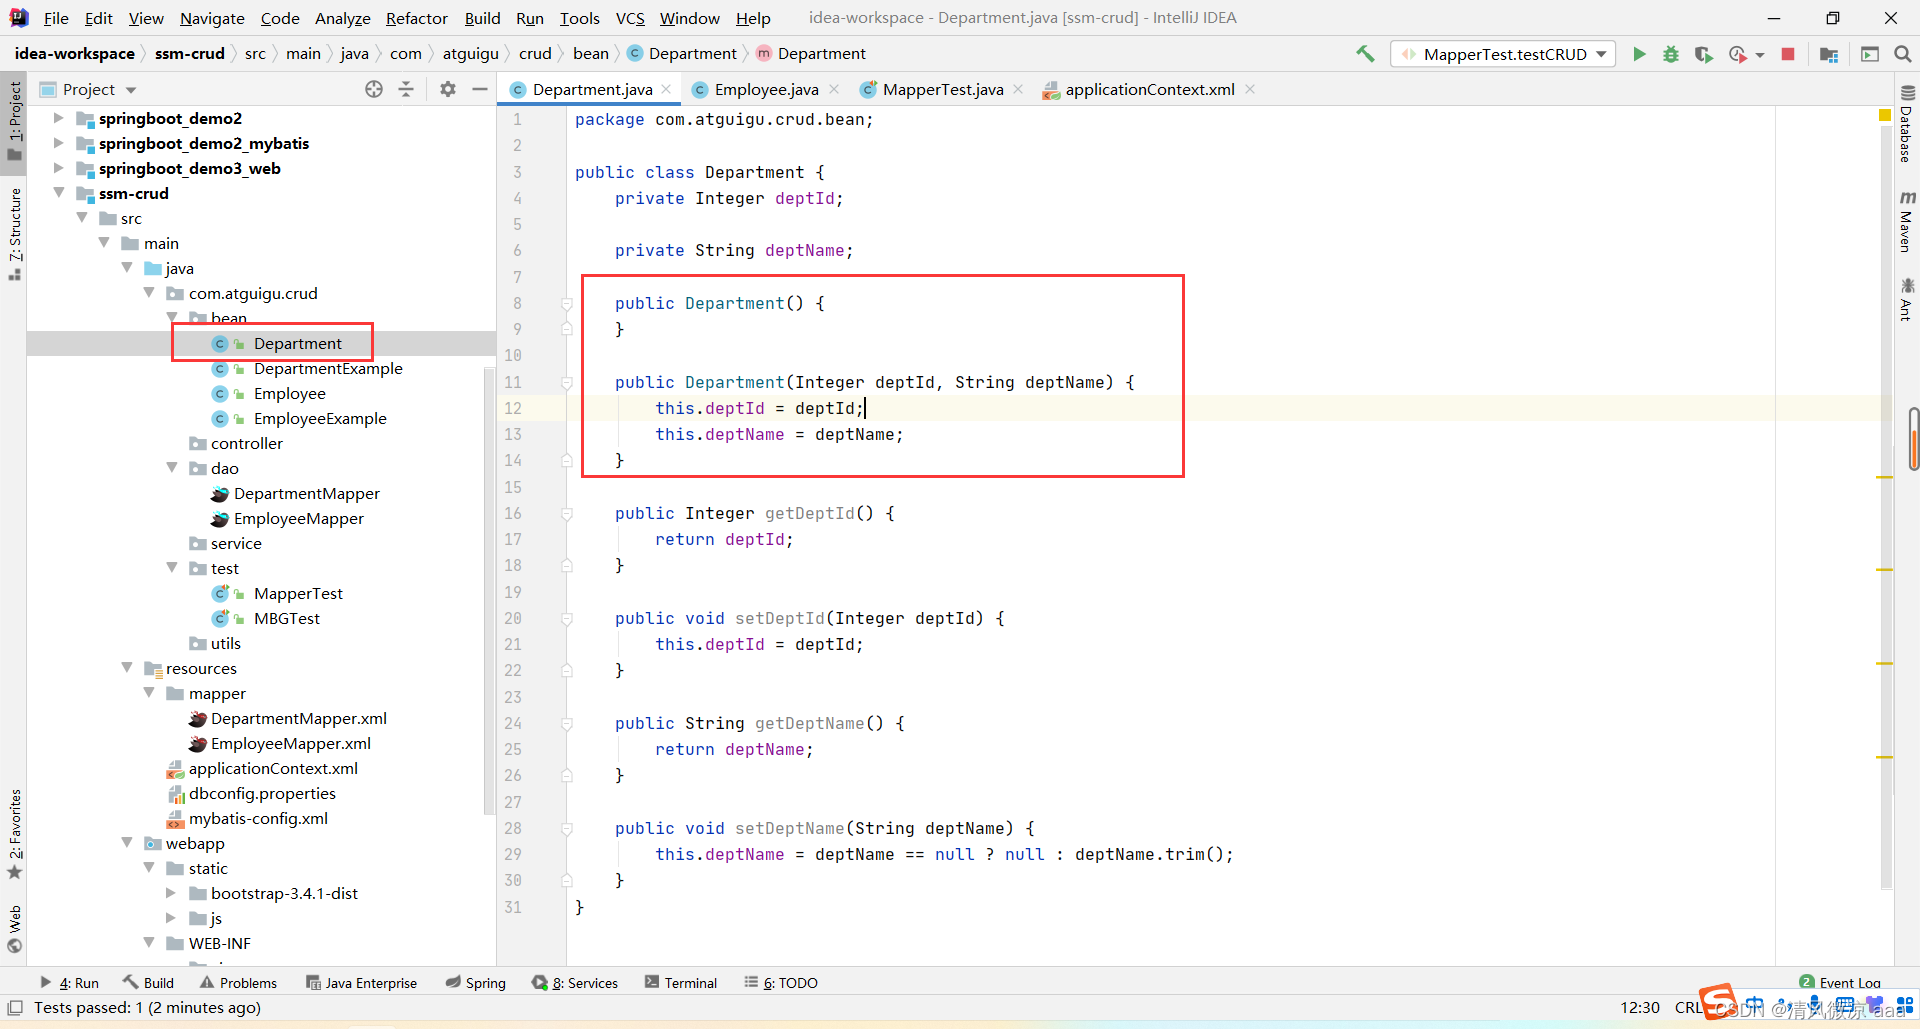
Task: Collapse the ssm-crud module node
Action: [58, 193]
